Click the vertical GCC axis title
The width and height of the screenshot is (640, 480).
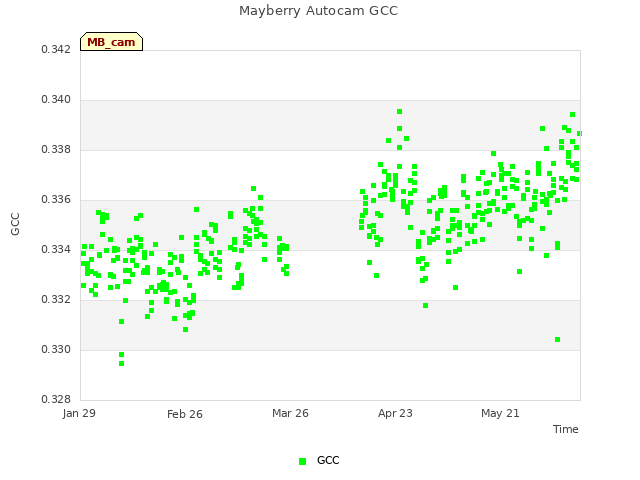(15, 224)
